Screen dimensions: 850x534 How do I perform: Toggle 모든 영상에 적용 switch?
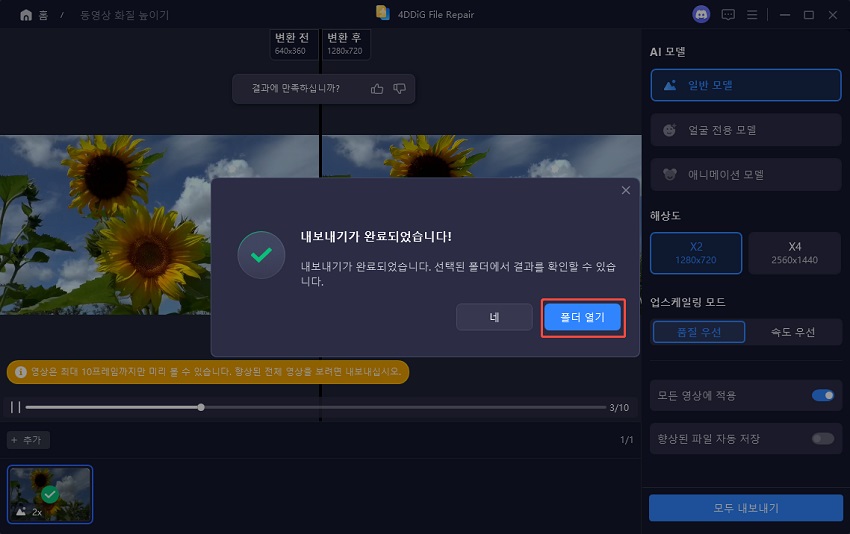[x=822, y=395]
